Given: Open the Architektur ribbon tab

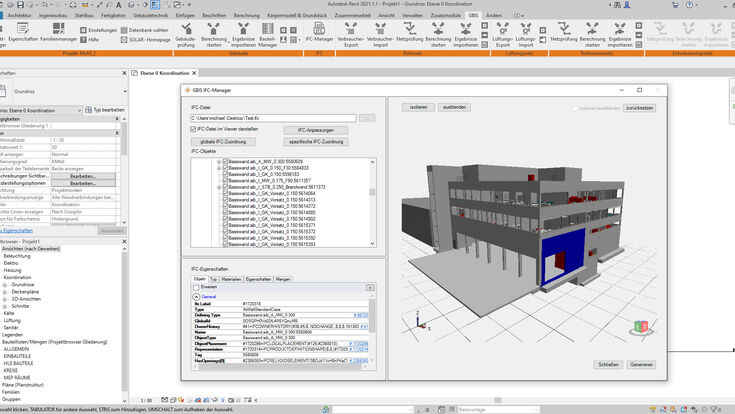Looking at the screenshot, I should (19, 15).
